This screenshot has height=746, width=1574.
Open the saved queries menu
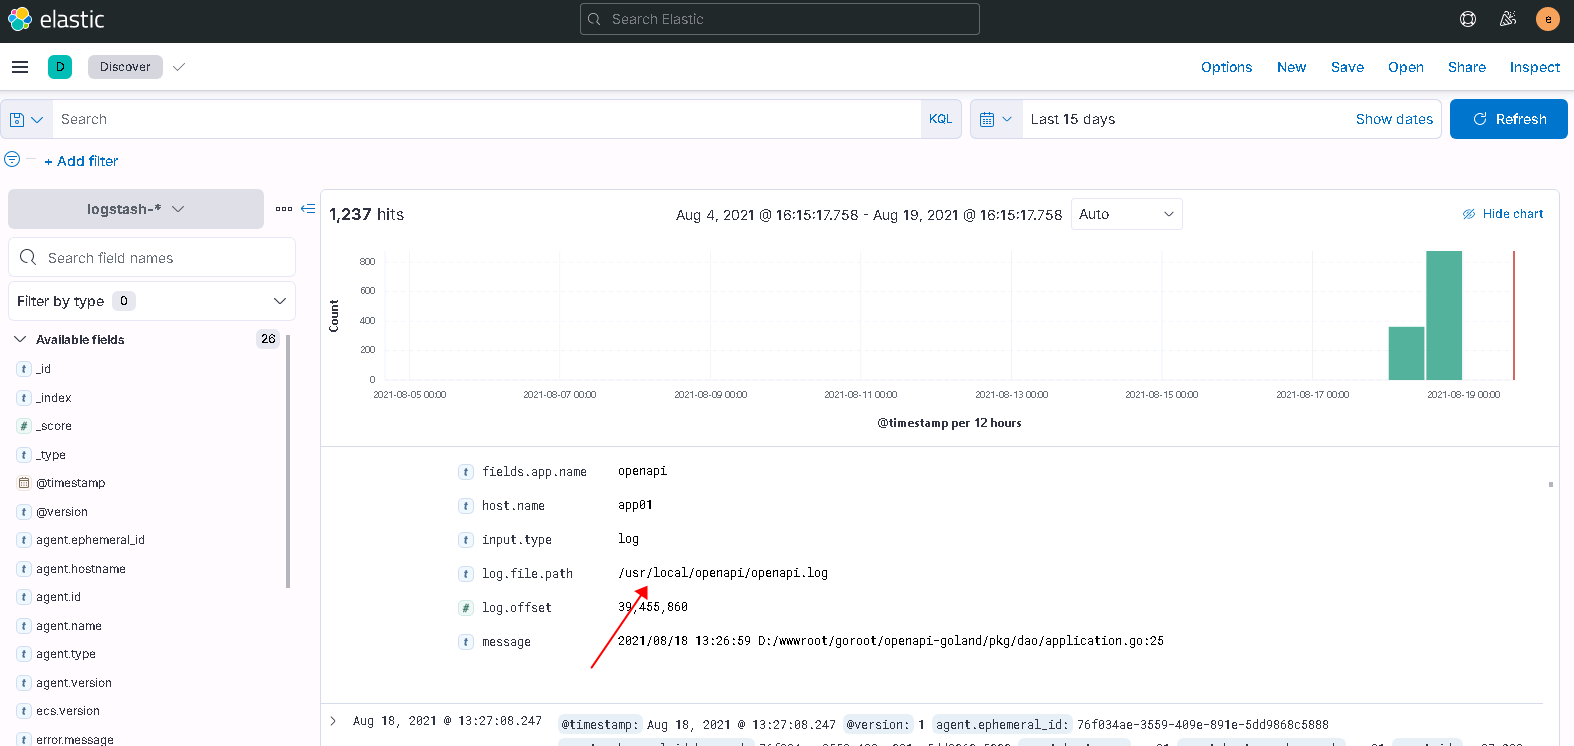pos(26,119)
